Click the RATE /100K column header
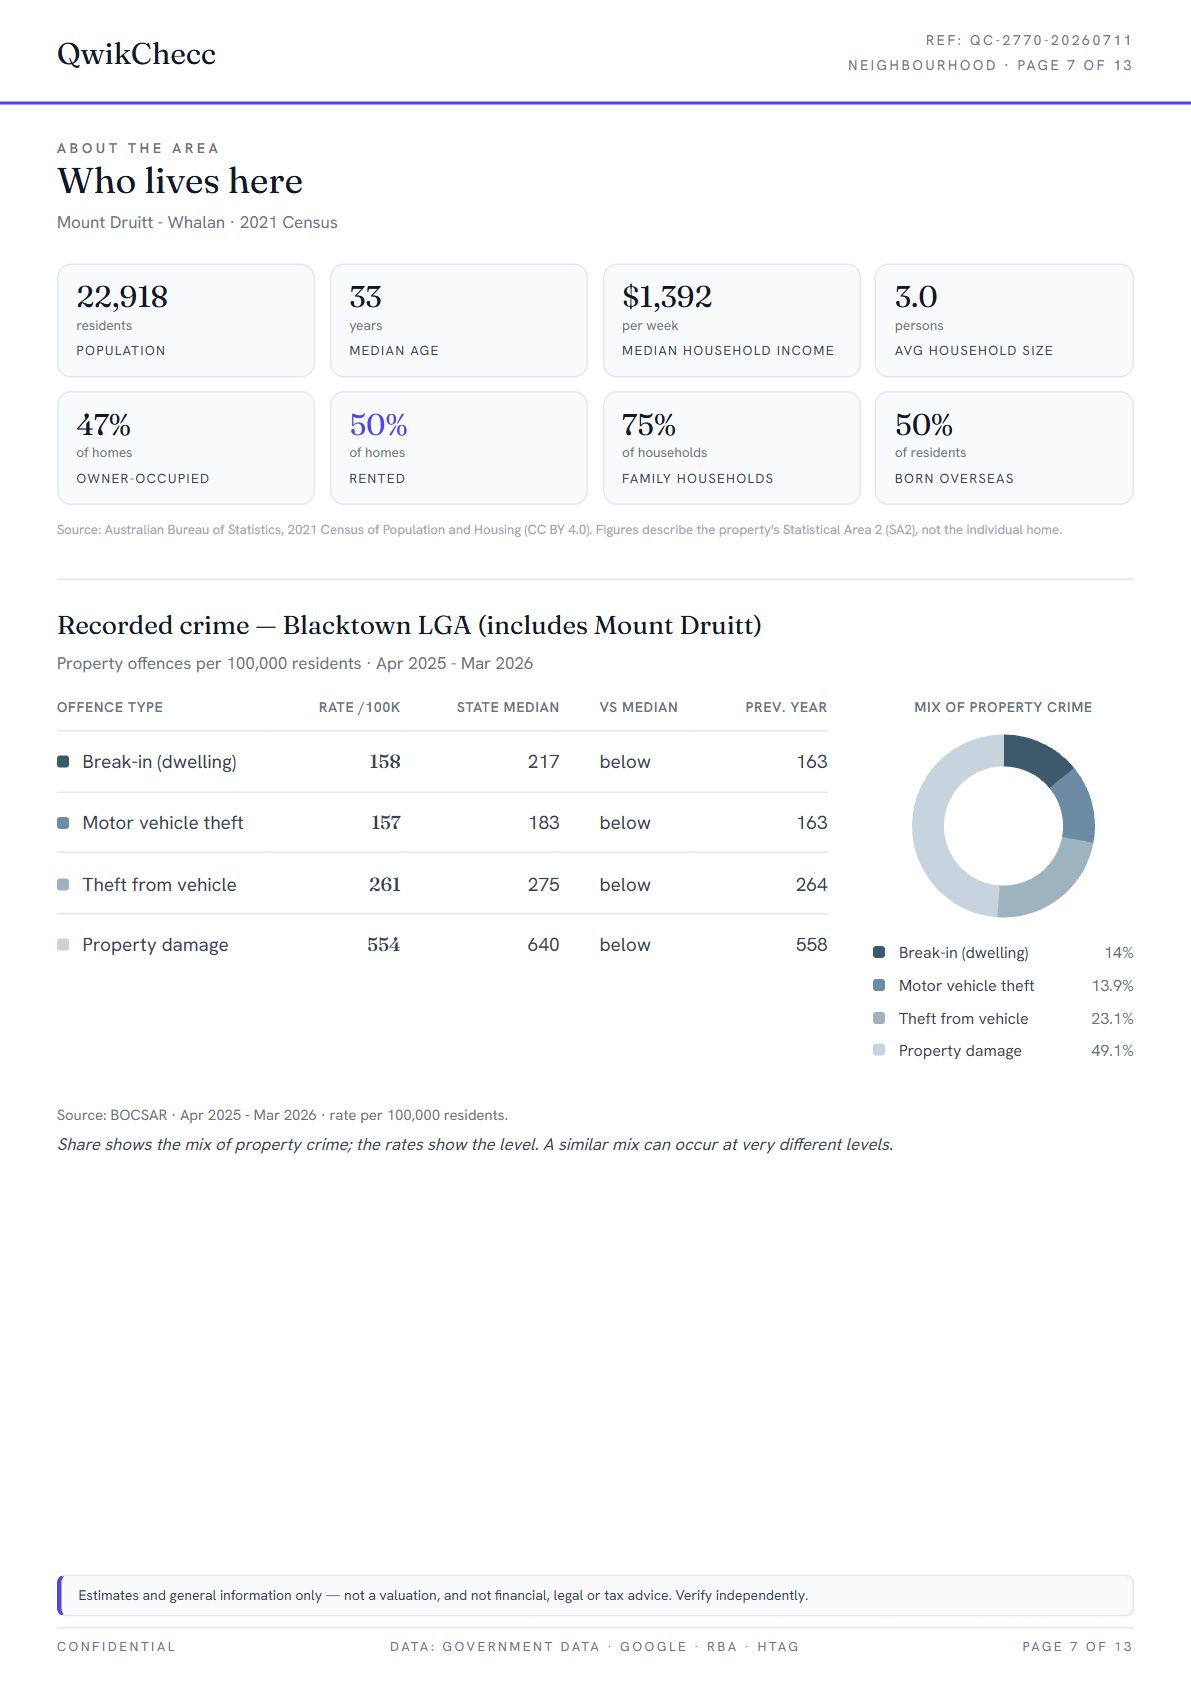The image size is (1191, 1685). point(359,707)
